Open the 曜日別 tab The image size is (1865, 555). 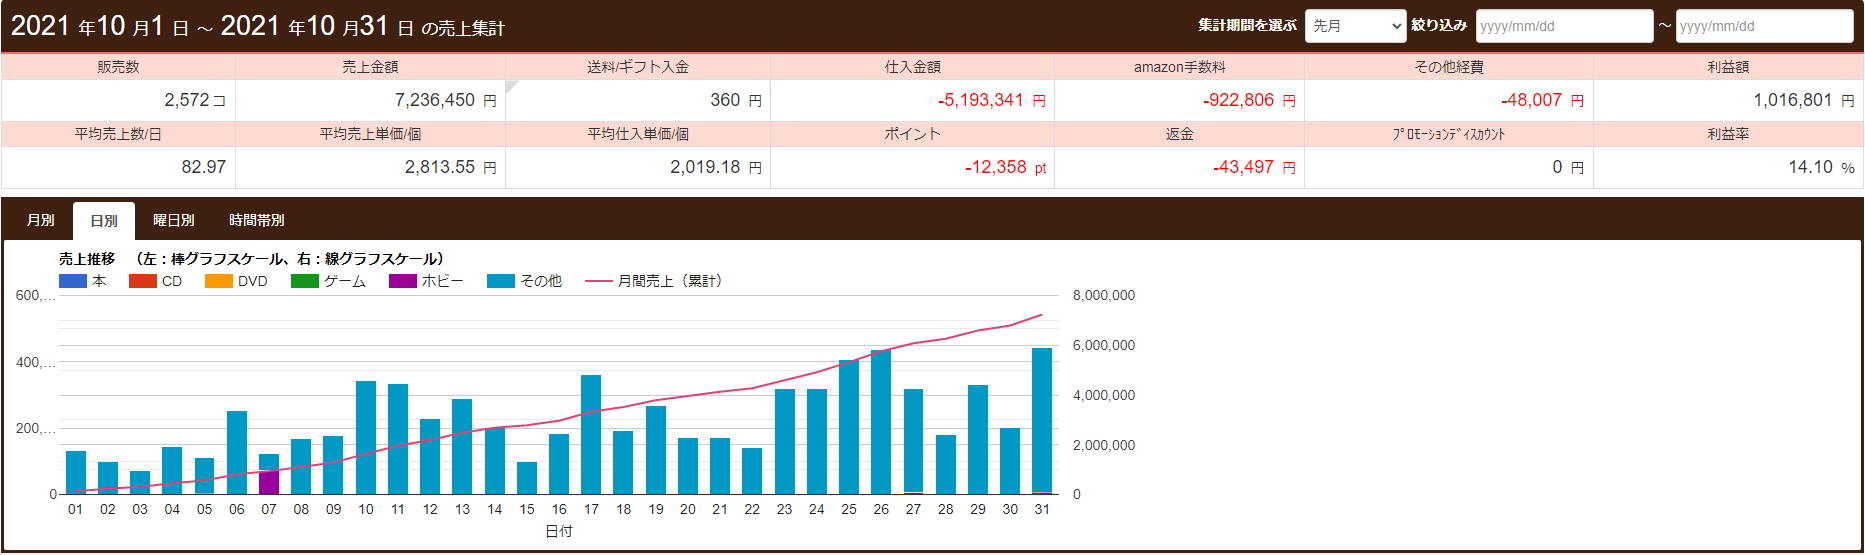pyautogui.click(x=173, y=220)
